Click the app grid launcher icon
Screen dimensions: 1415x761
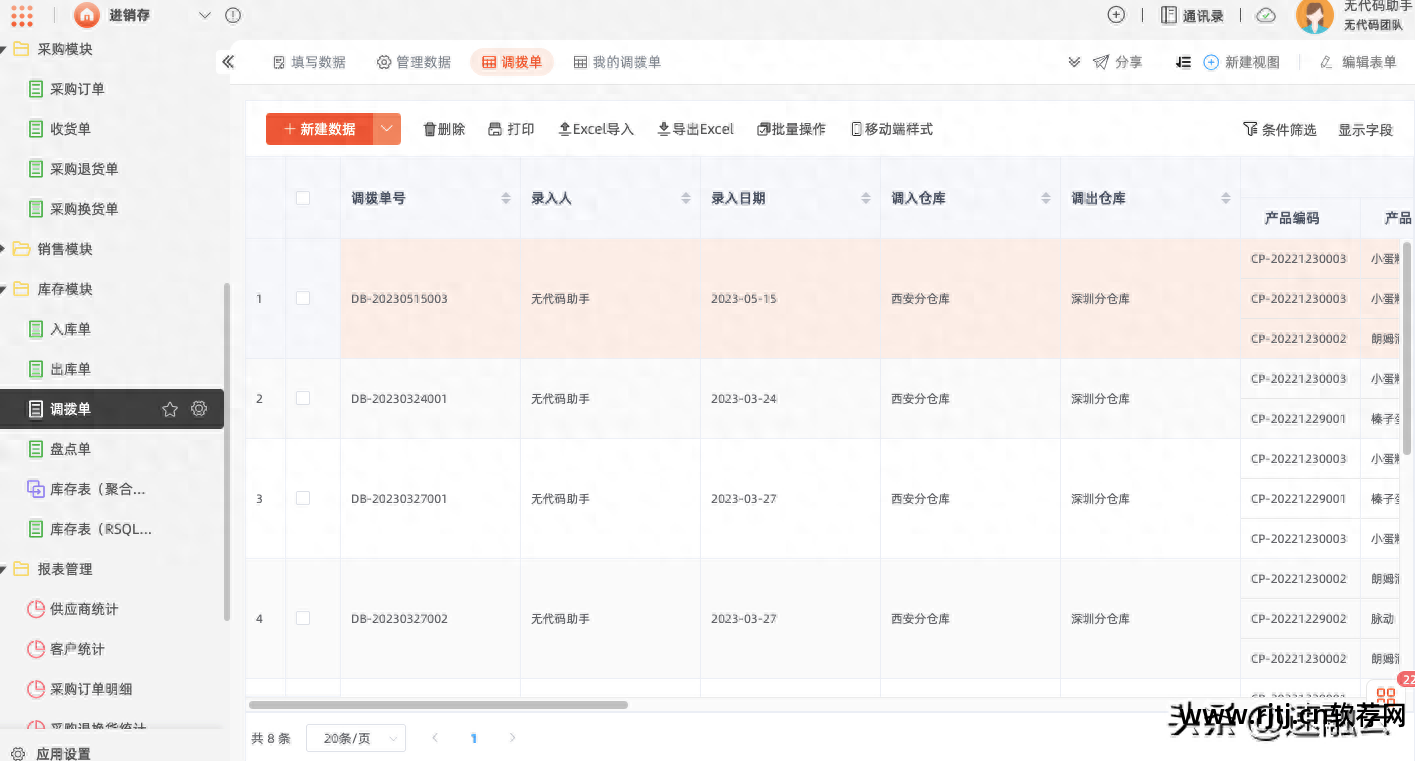click(22, 15)
